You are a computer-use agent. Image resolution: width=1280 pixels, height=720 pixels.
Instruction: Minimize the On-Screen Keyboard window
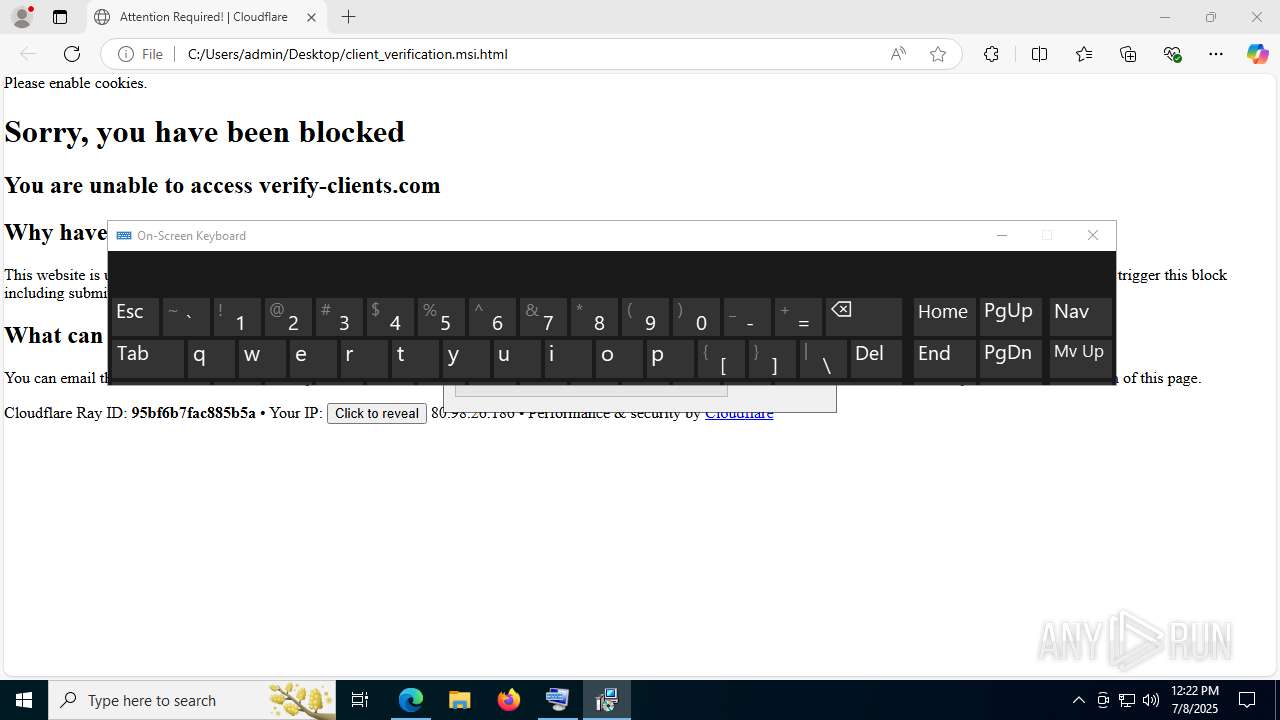tap(1002, 236)
